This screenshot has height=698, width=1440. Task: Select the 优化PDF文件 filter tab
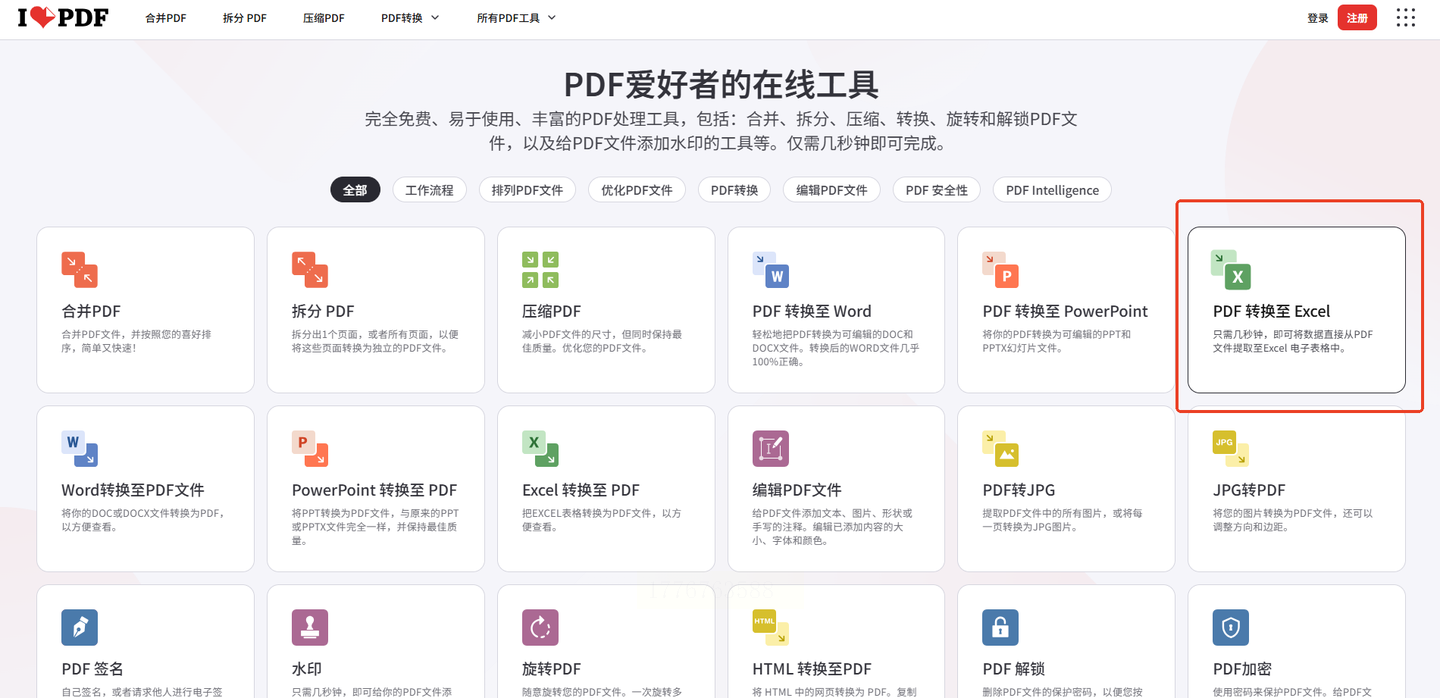click(x=637, y=190)
